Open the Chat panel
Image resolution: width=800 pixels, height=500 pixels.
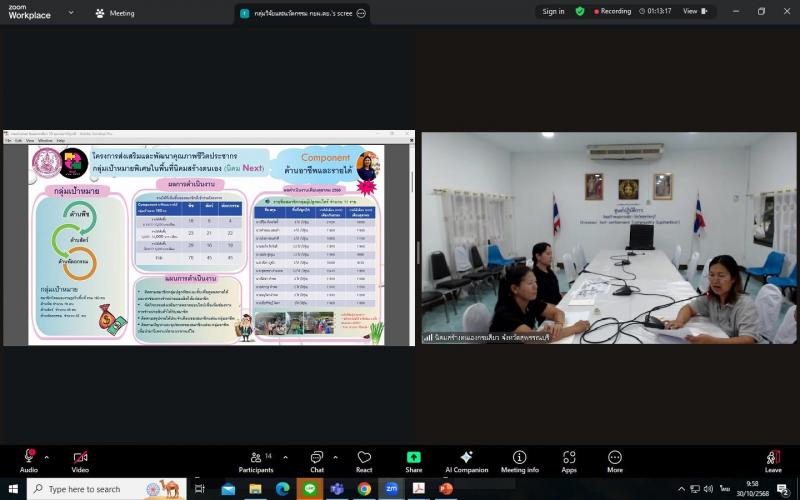click(x=317, y=461)
